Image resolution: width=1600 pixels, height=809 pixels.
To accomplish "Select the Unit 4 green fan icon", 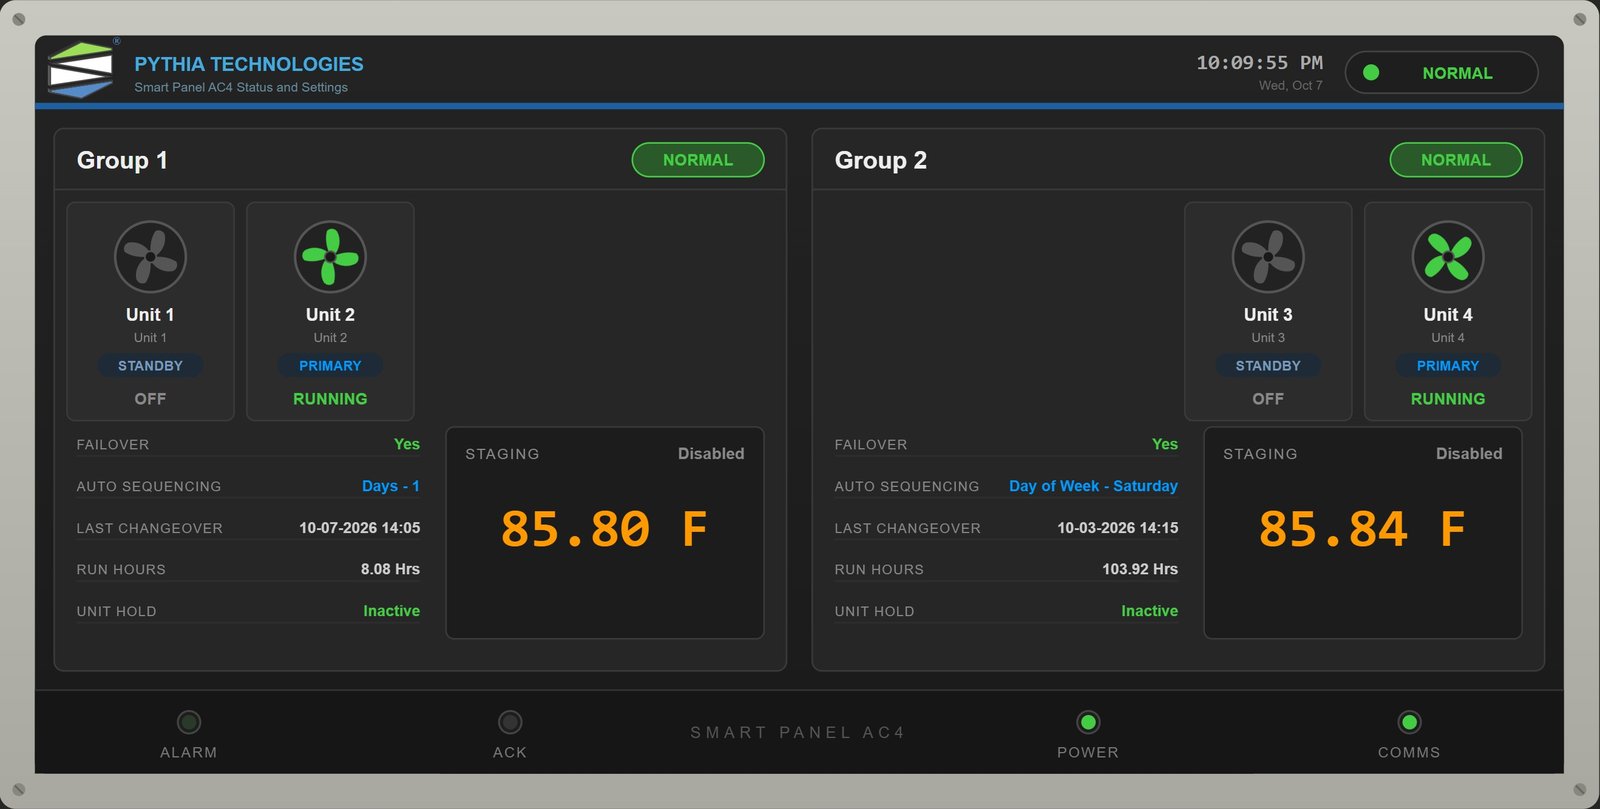I will pos(1448,257).
